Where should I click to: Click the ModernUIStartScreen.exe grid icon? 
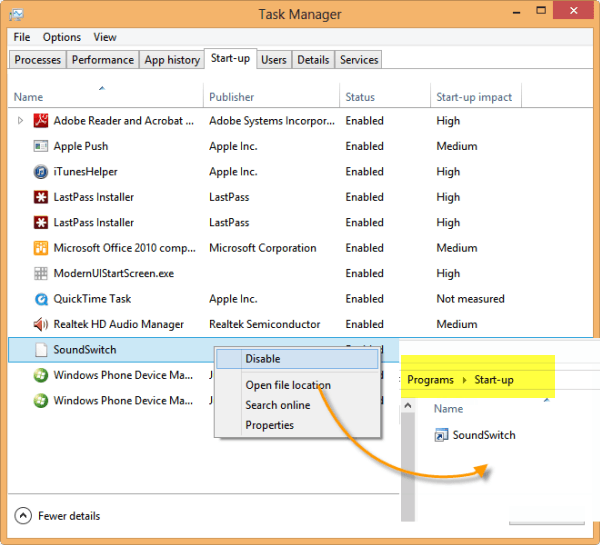pyautogui.click(x=41, y=273)
